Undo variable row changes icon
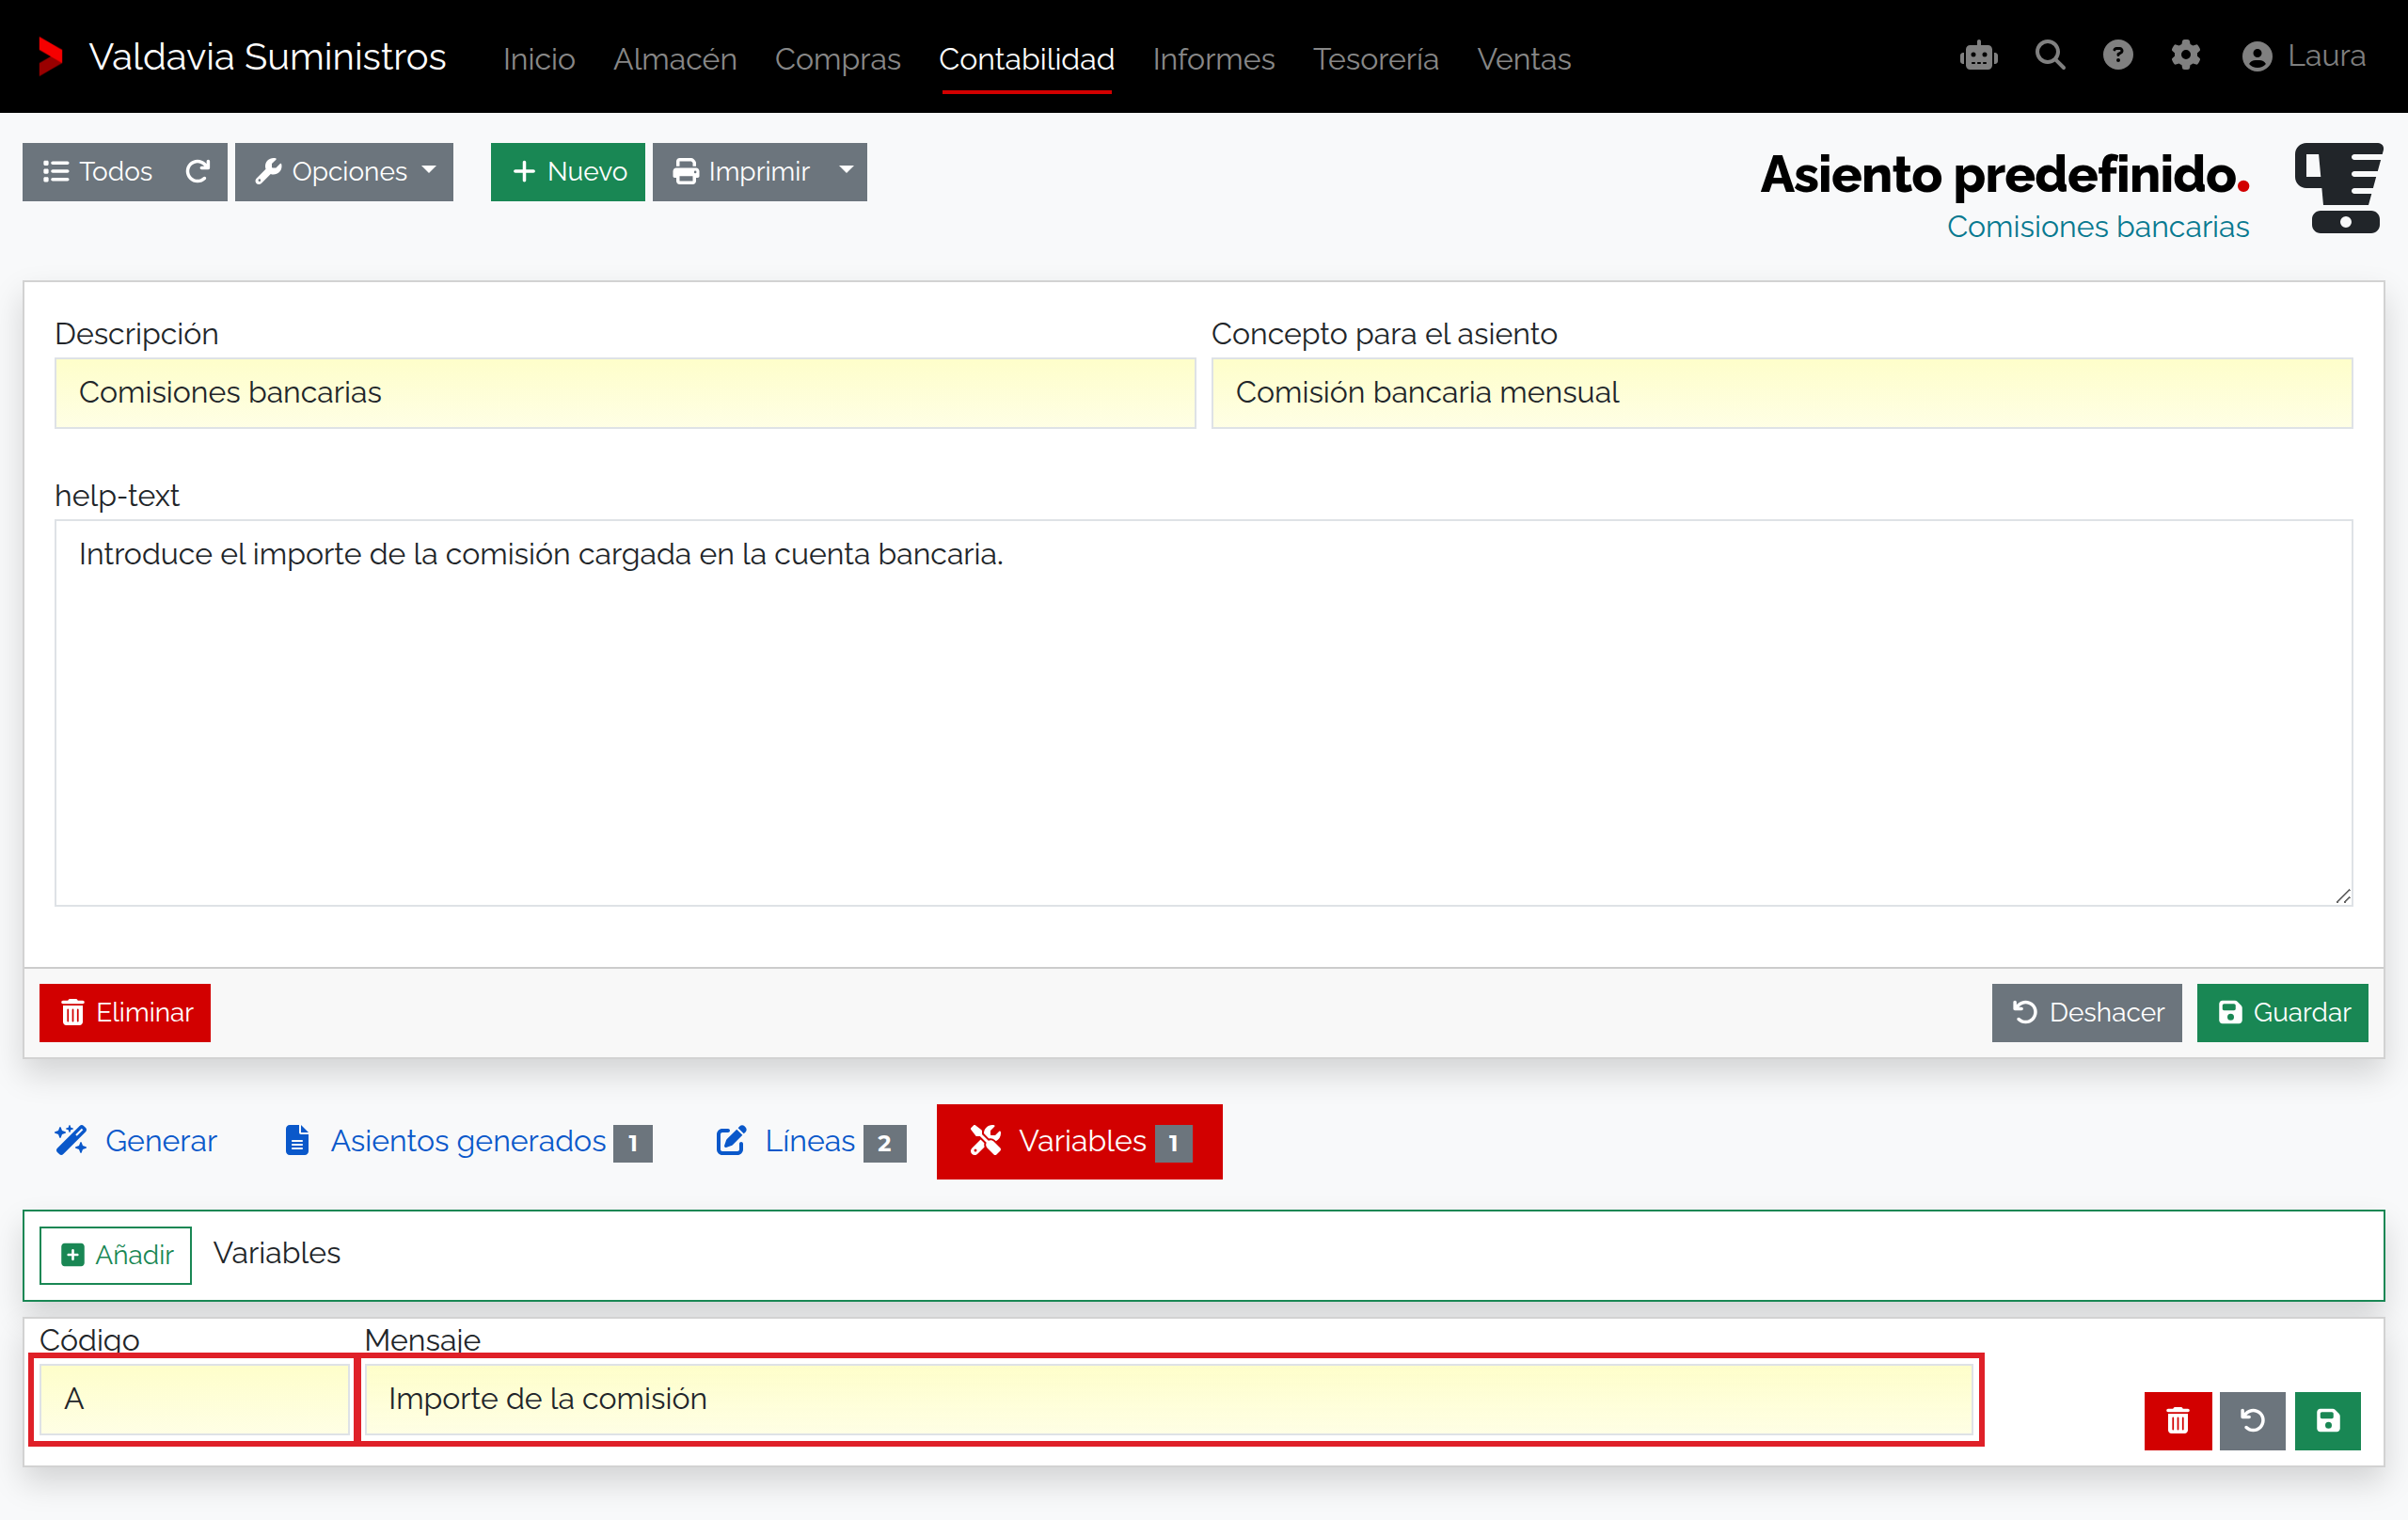This screenshot has width=2408, height=1520. coord(2252,1420)
